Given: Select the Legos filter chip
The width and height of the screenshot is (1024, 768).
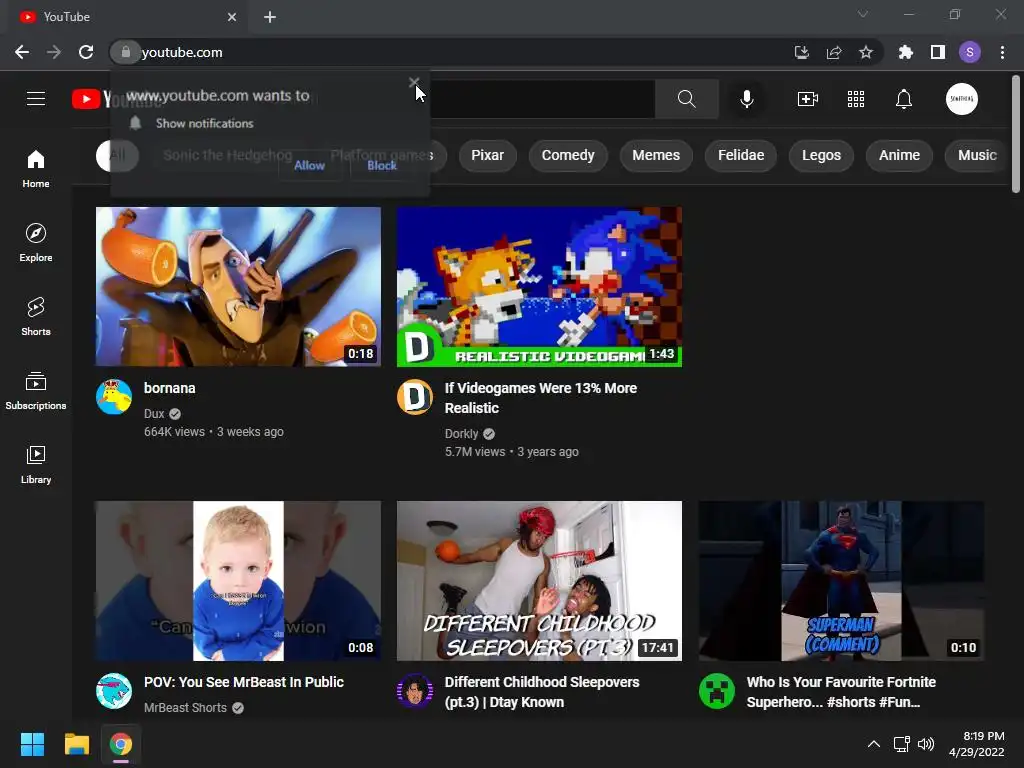Looking at the screenshot, I should [821, 155].
